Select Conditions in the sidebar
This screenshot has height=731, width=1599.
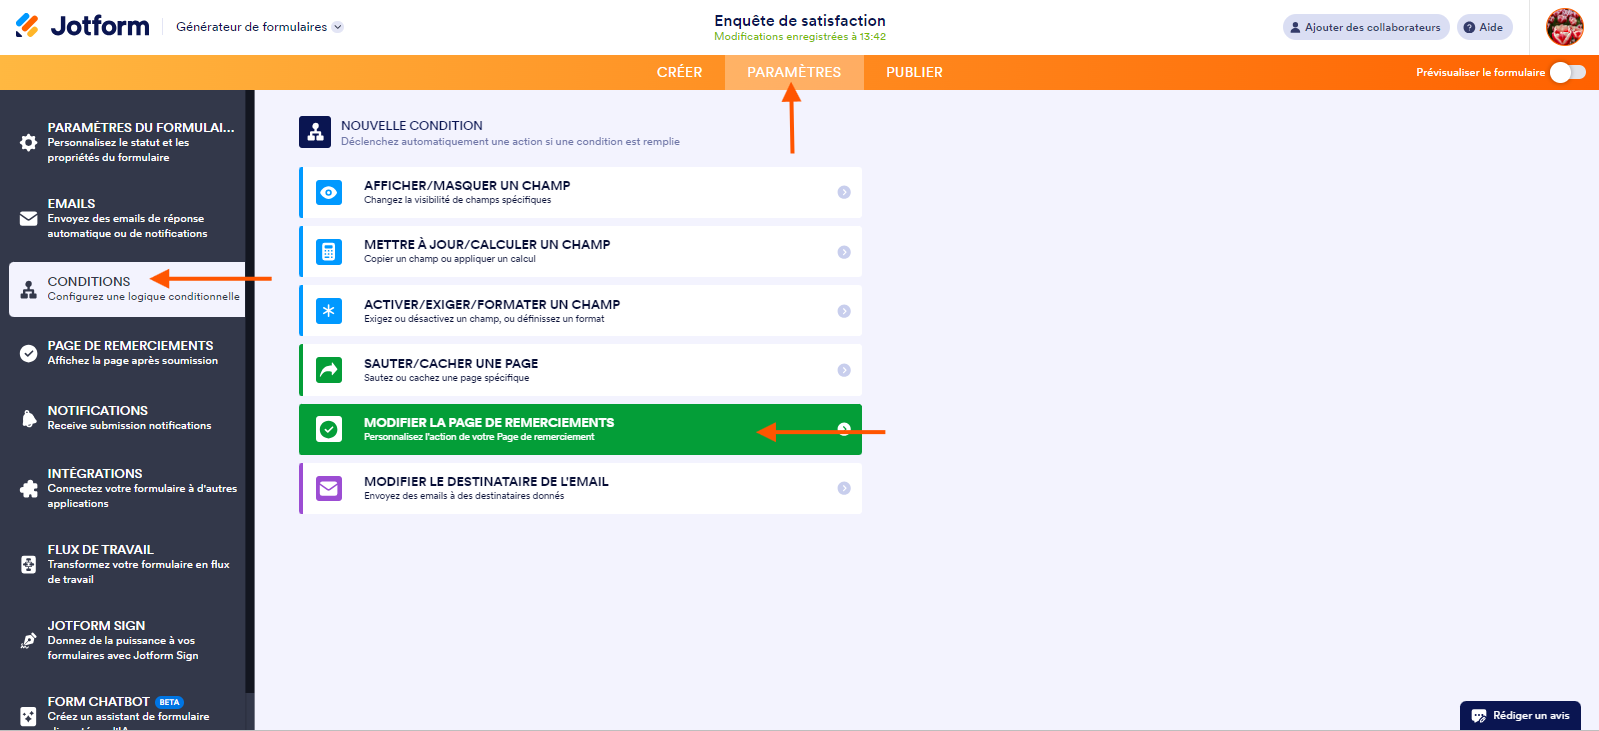tap(127, 289)
